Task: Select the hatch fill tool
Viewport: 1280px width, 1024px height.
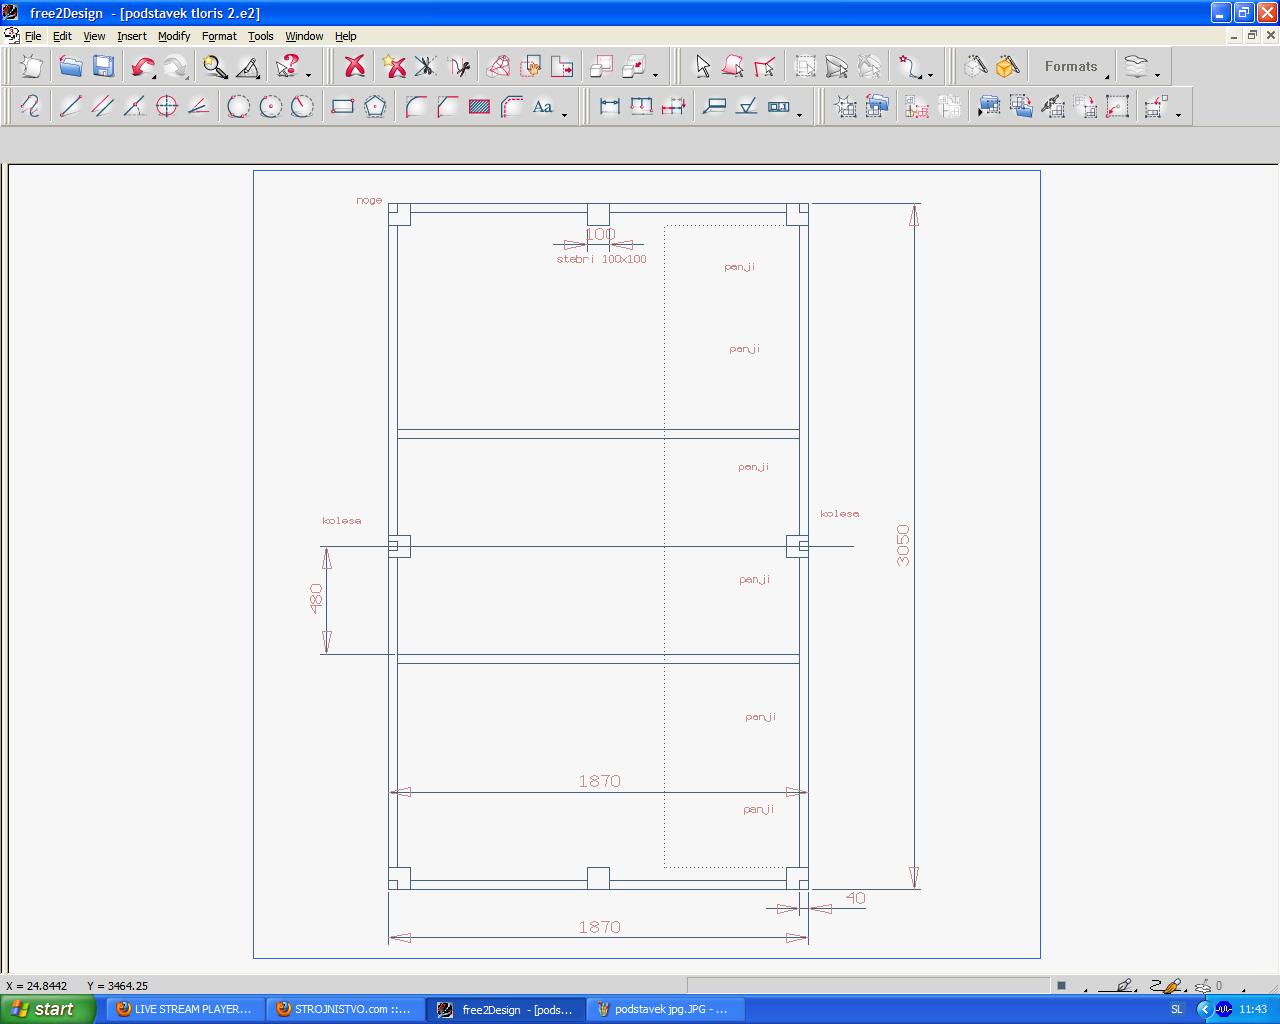Action: coord(479,106)
